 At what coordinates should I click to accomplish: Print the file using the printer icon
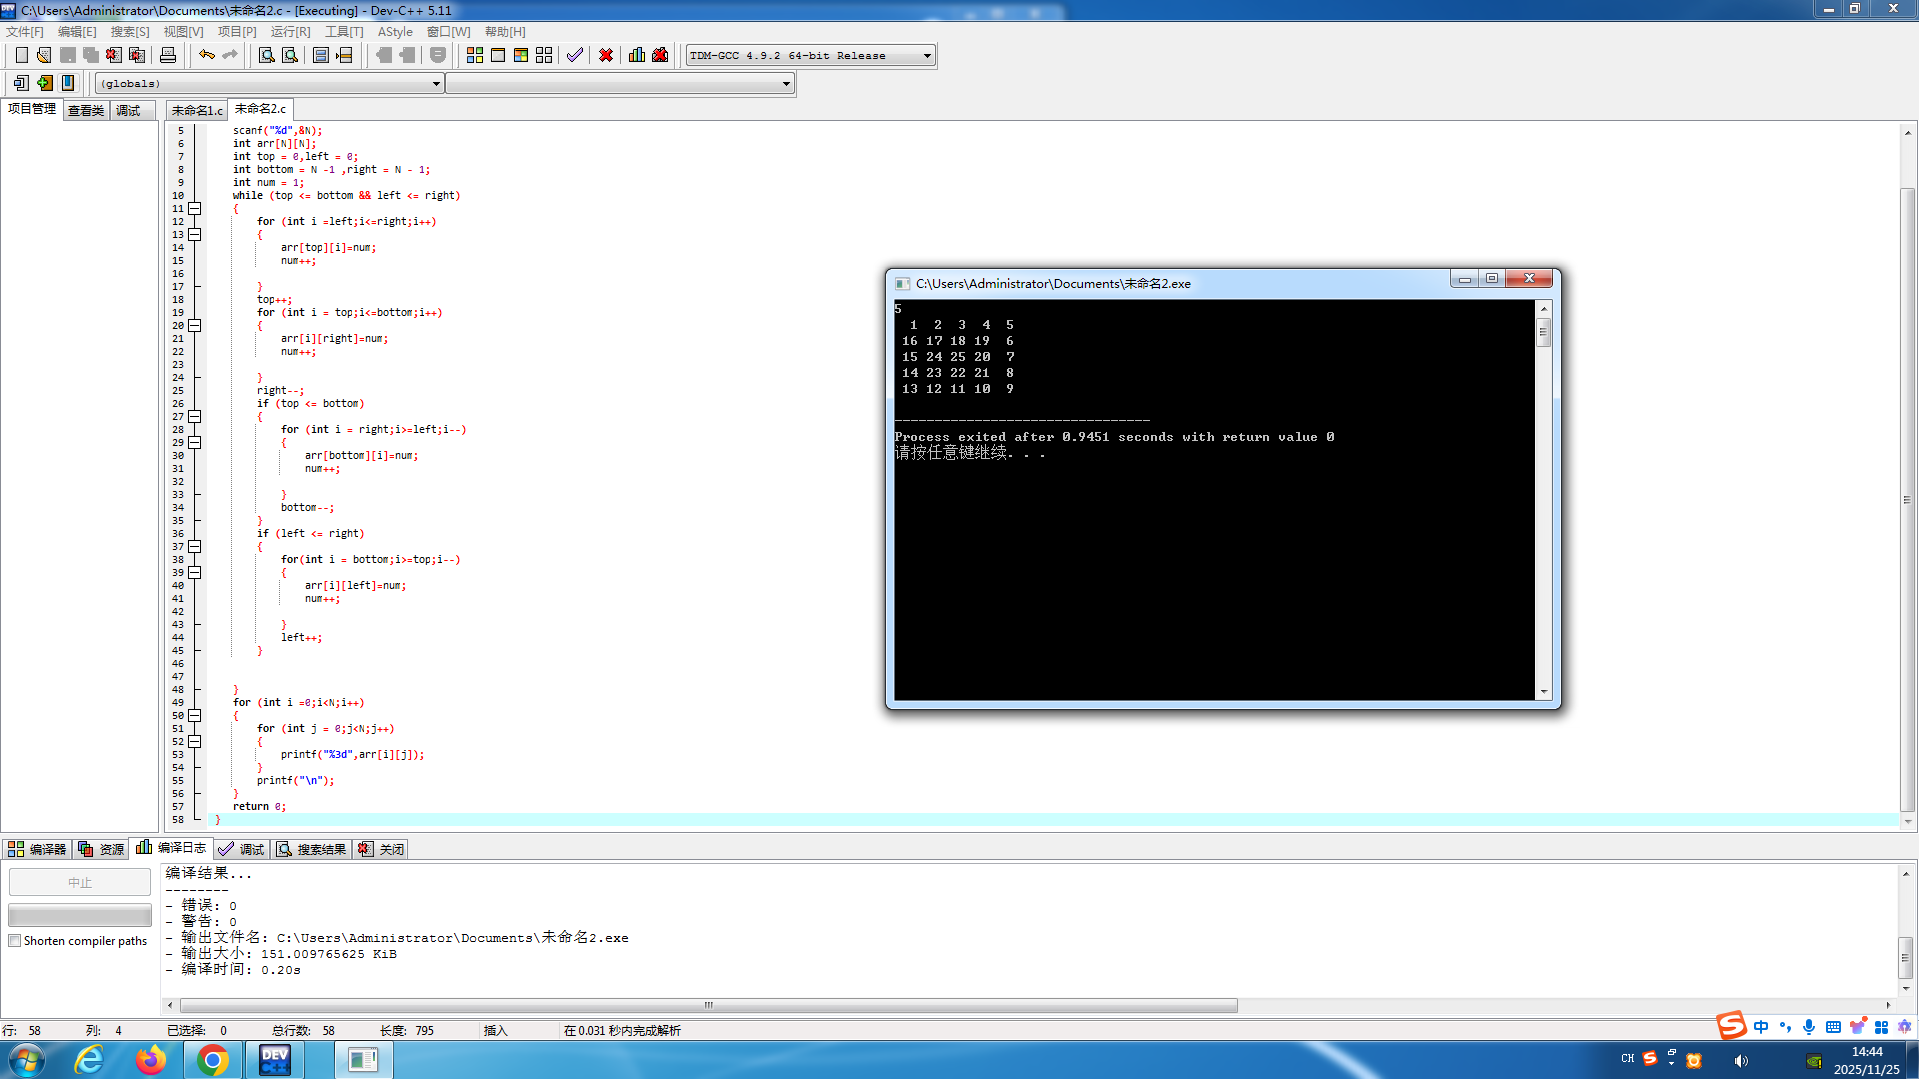pyautogui.click(x=168, y=55)
